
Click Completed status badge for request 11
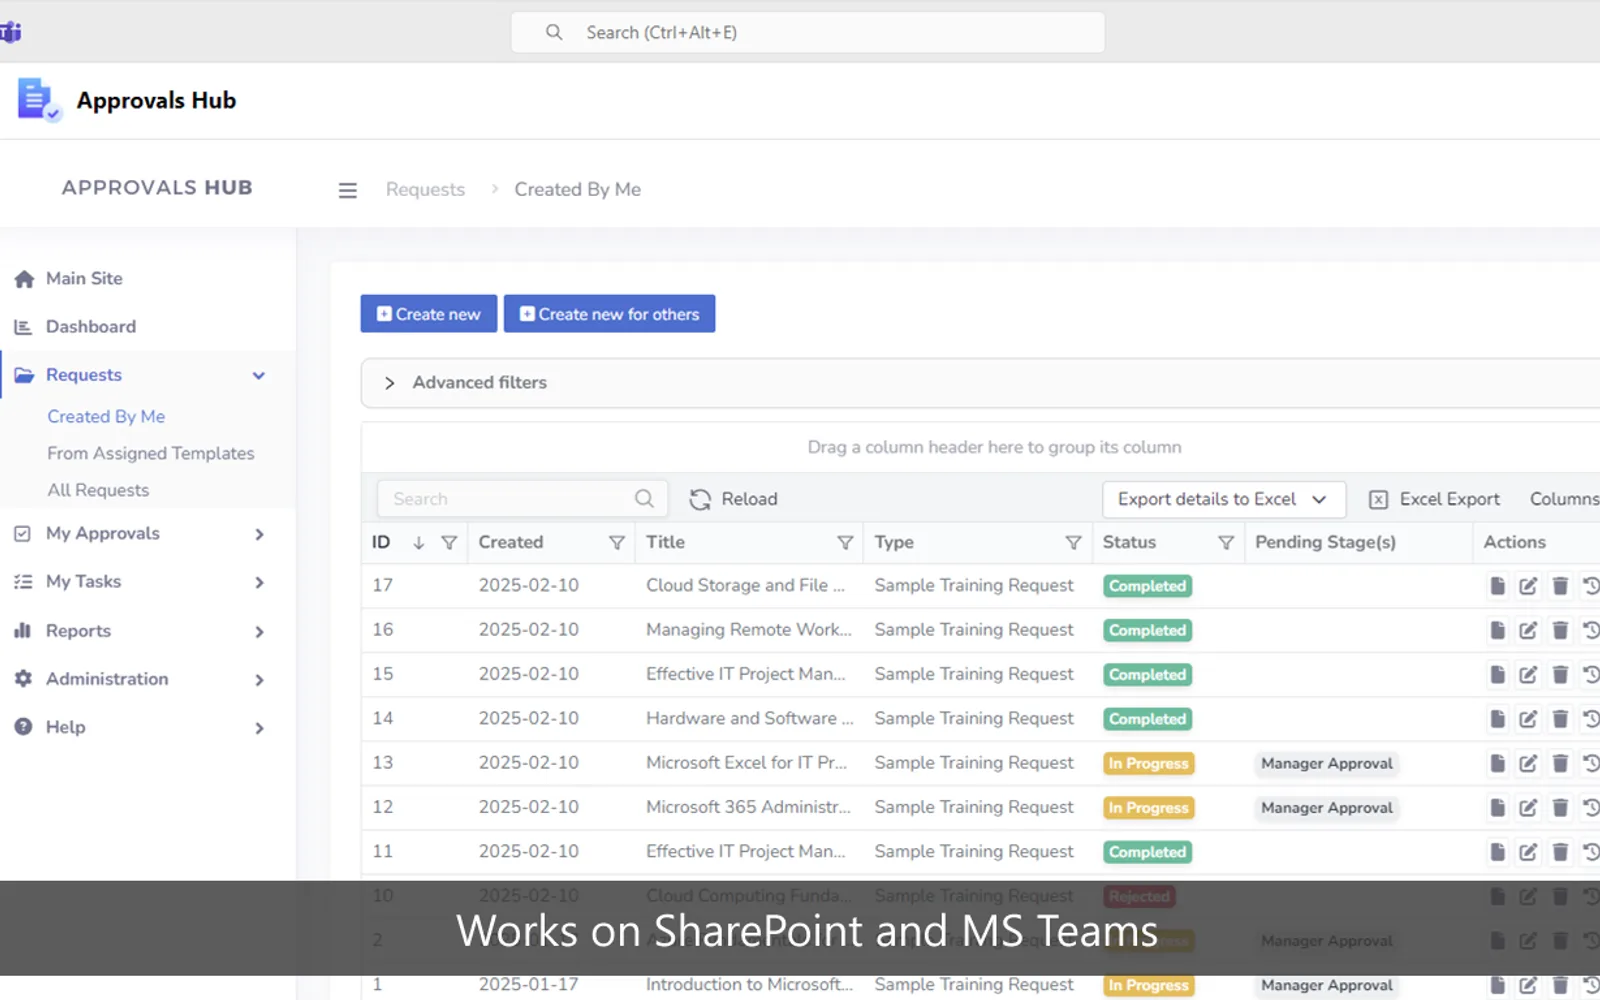click(1147, 852)
